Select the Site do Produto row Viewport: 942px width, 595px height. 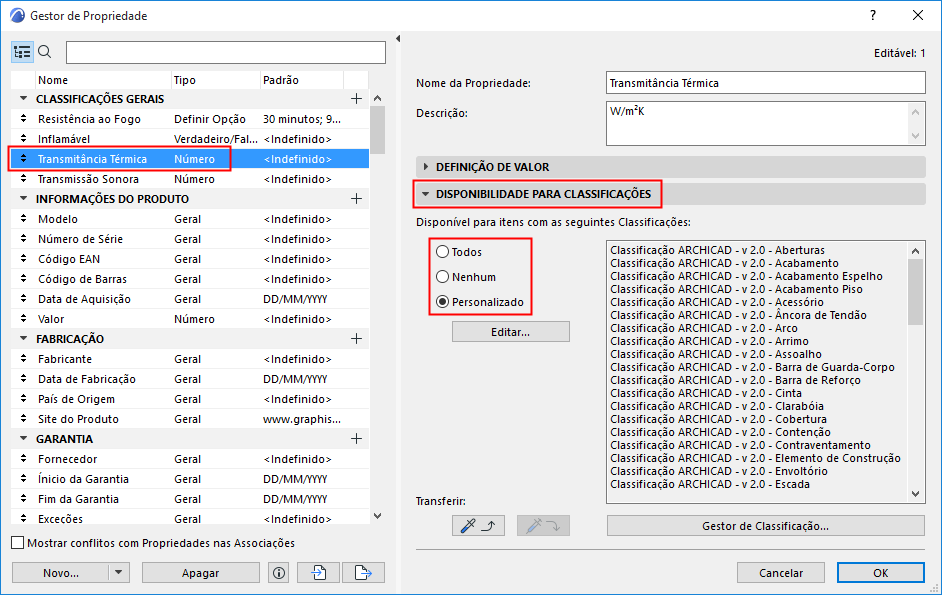[190, 419]
